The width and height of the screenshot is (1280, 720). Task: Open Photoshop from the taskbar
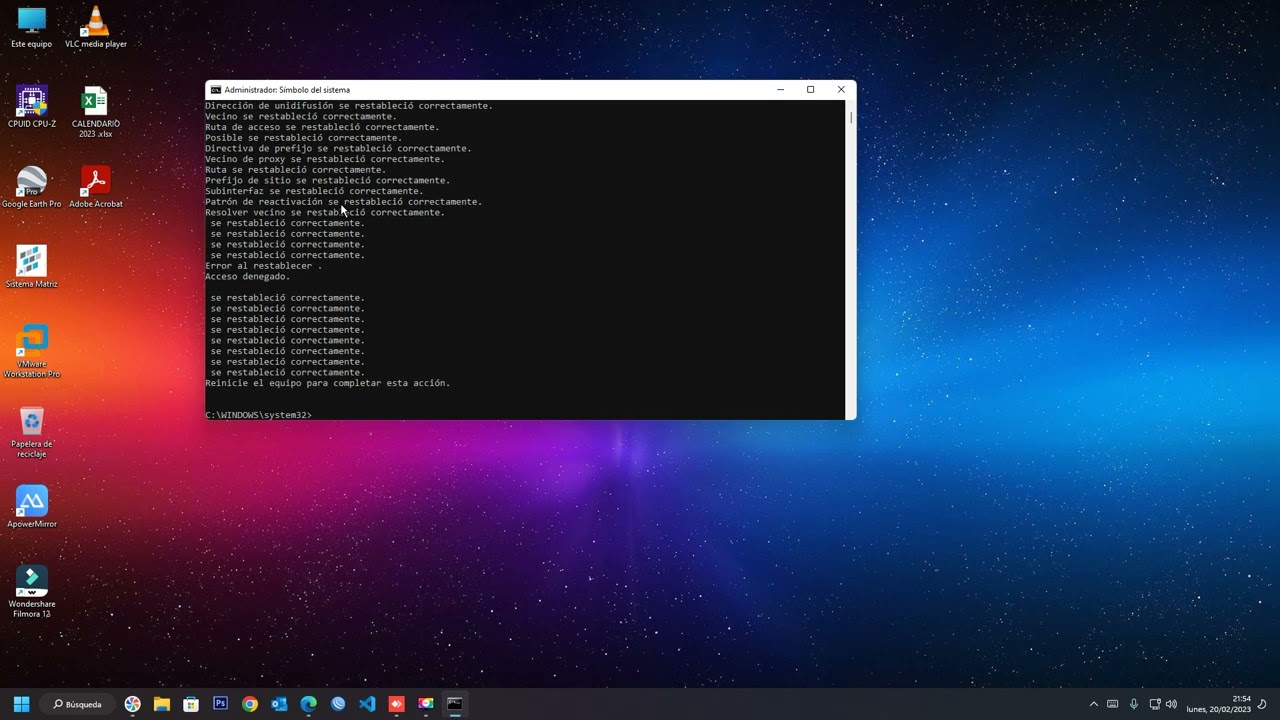coord(221,704)
